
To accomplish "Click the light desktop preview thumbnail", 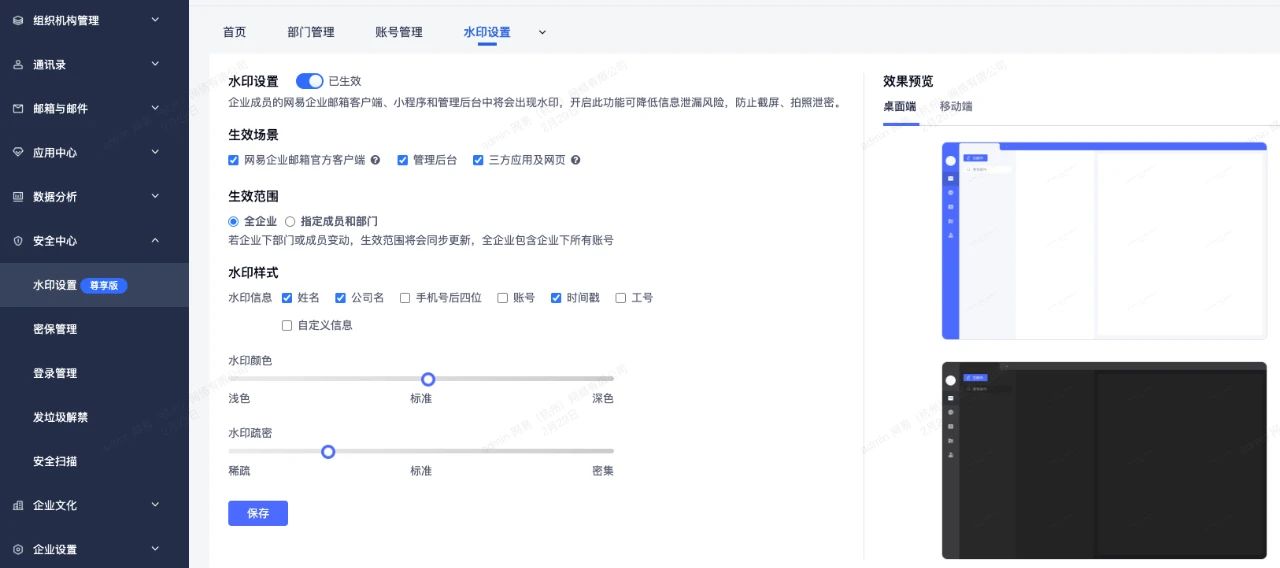I will coord(1104,241).
